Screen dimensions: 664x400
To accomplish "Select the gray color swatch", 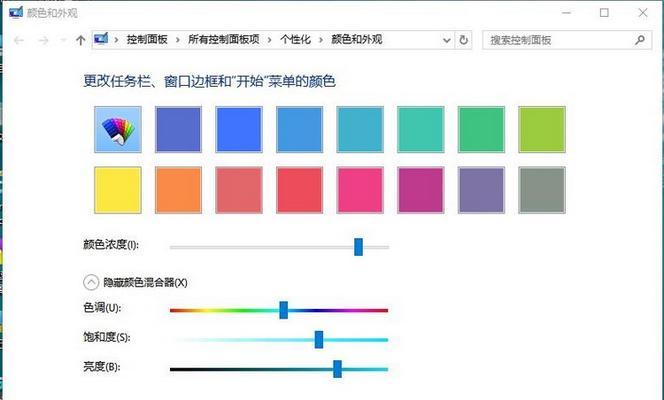I will tap(542, 190).
